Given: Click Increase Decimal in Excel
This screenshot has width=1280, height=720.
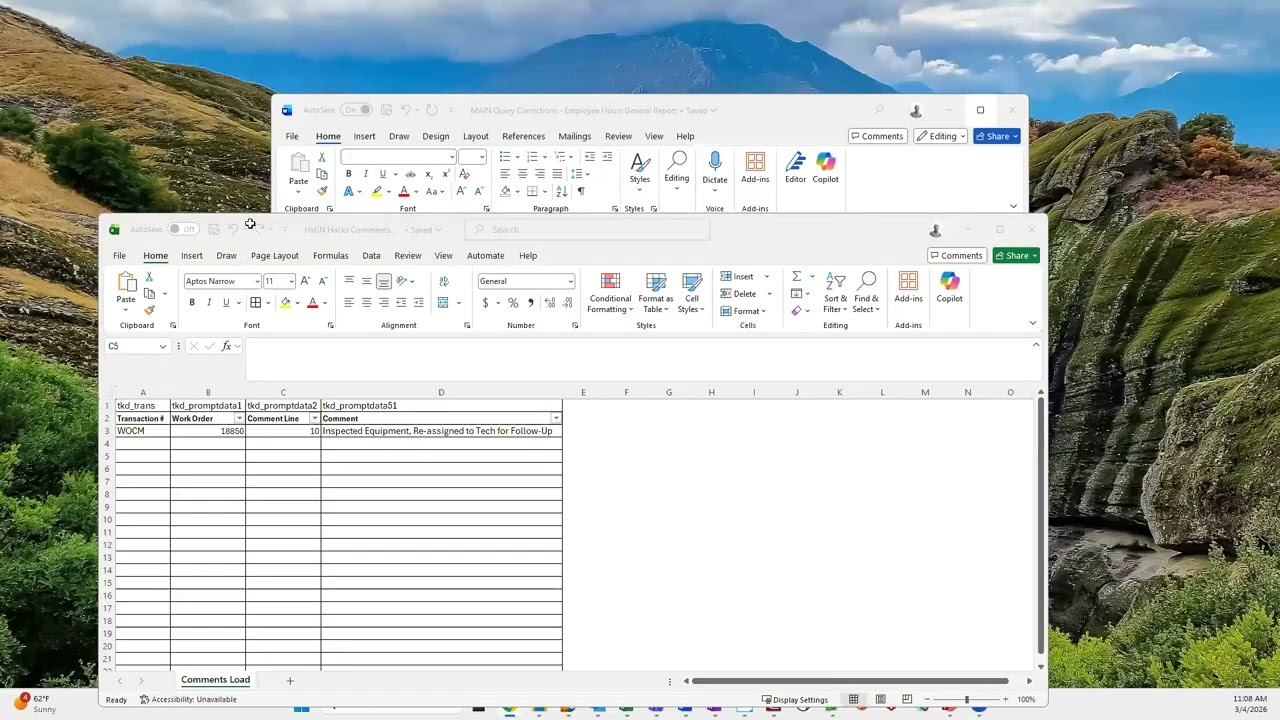Looking at the screenshot, I should (x=549, y=302).
